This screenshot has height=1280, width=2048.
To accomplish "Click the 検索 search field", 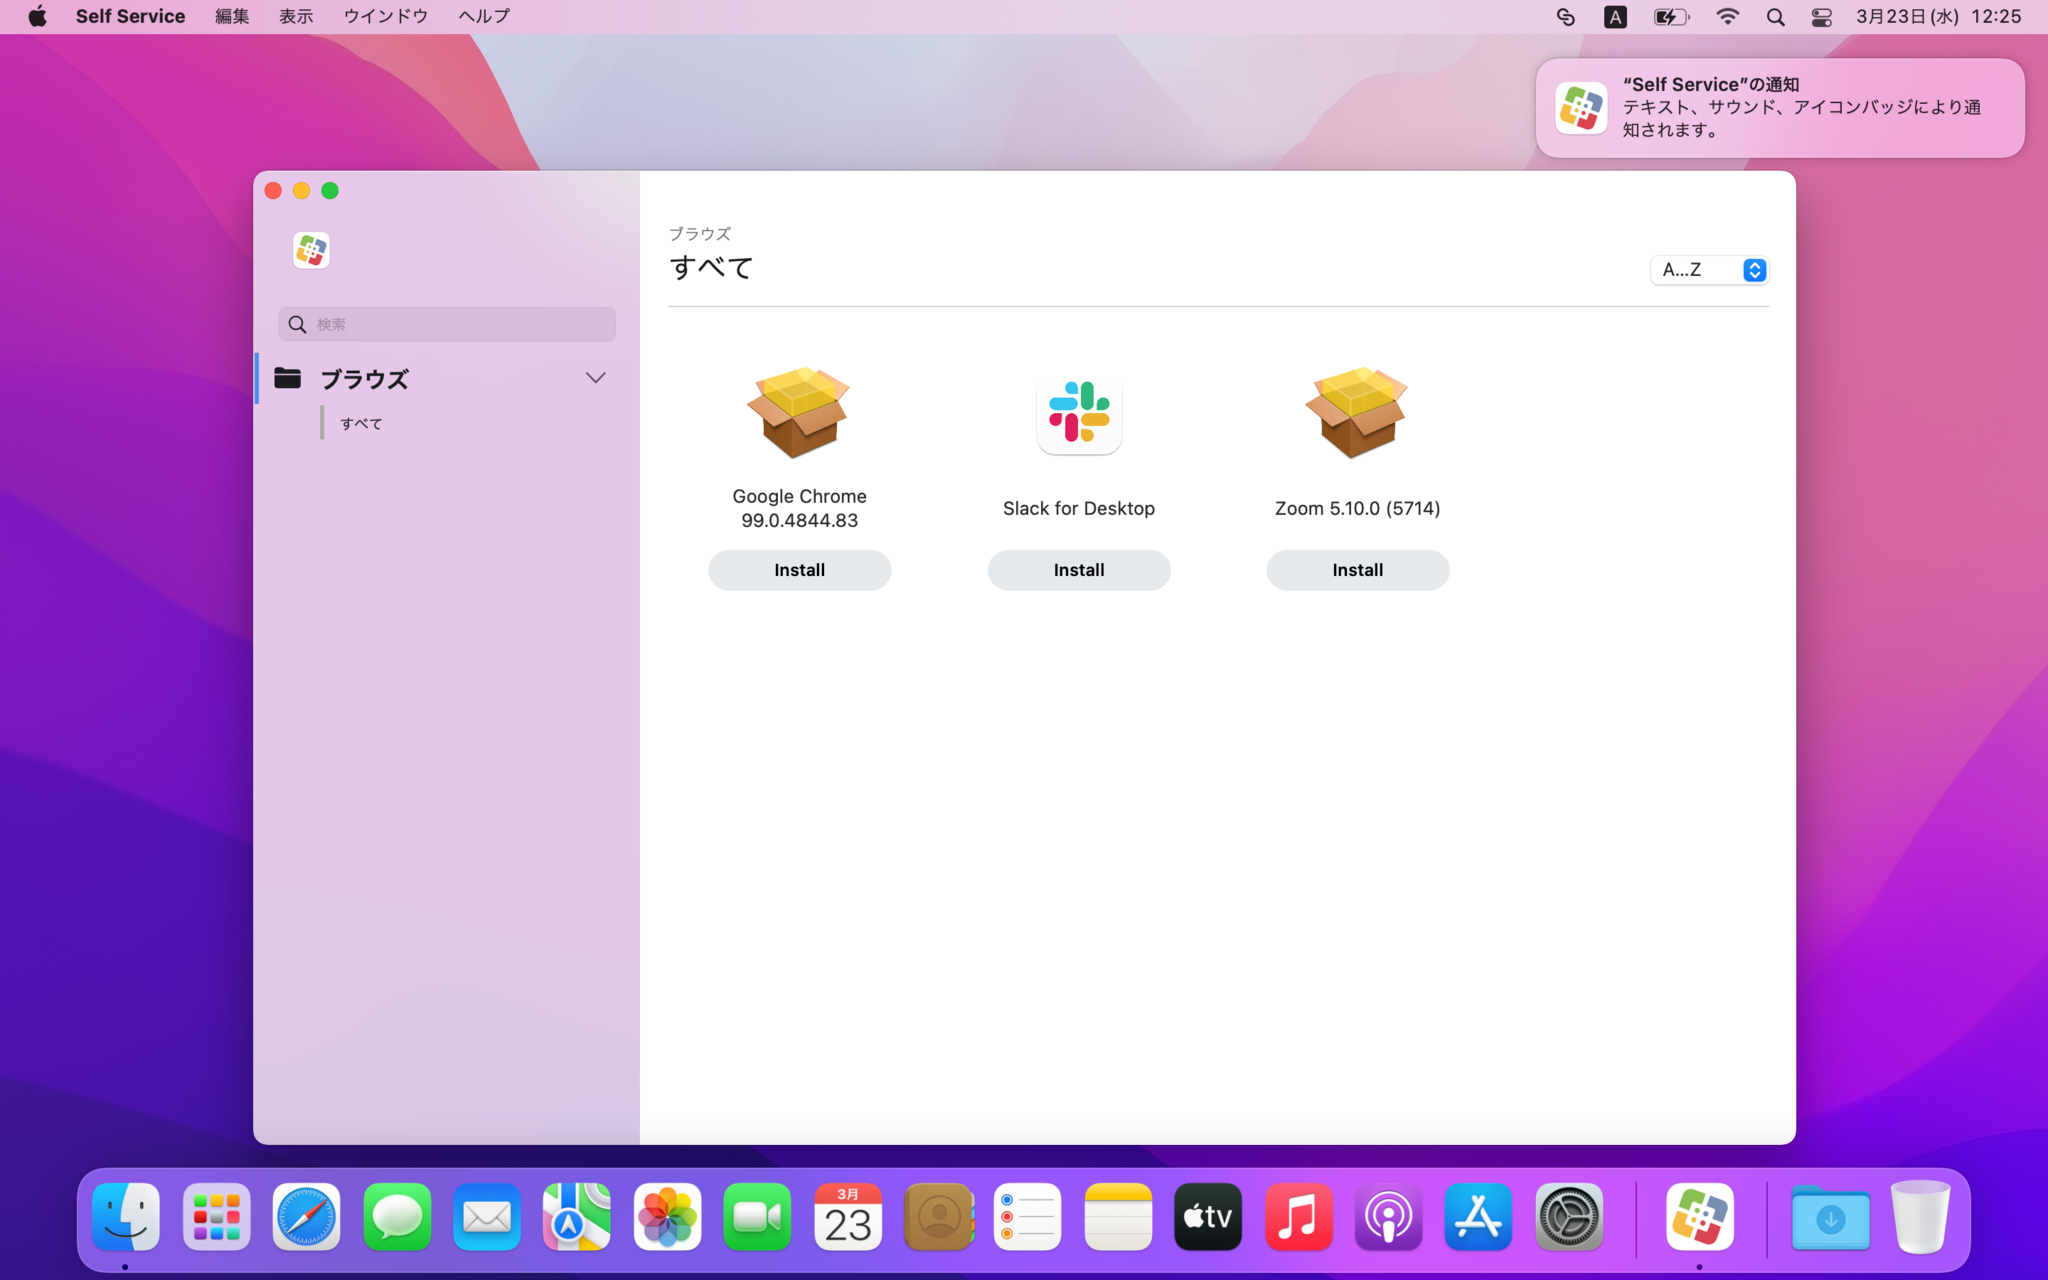I will point(447,324).
